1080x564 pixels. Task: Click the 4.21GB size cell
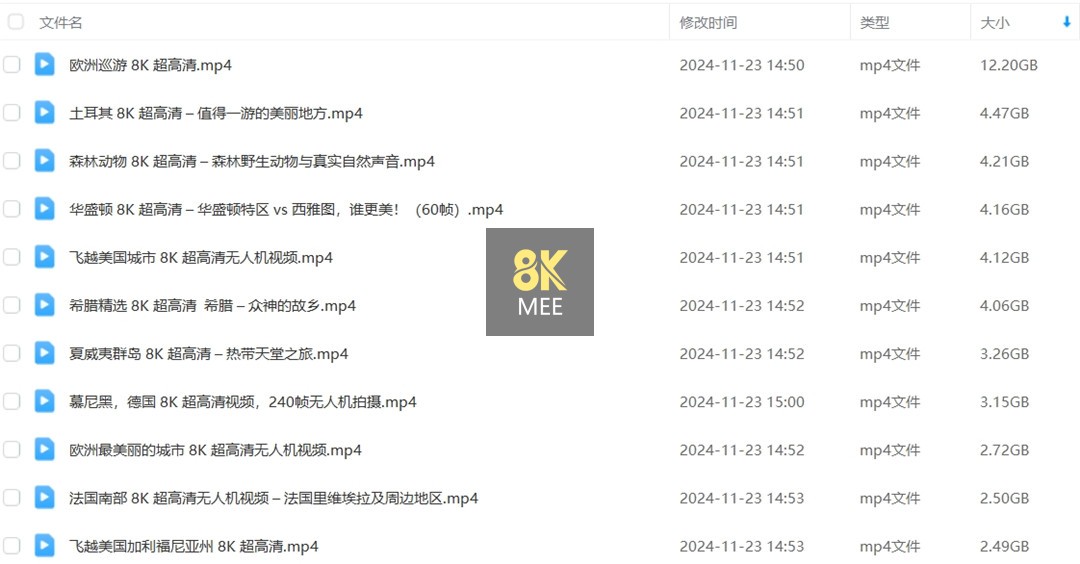click(x=1004, y=161)
